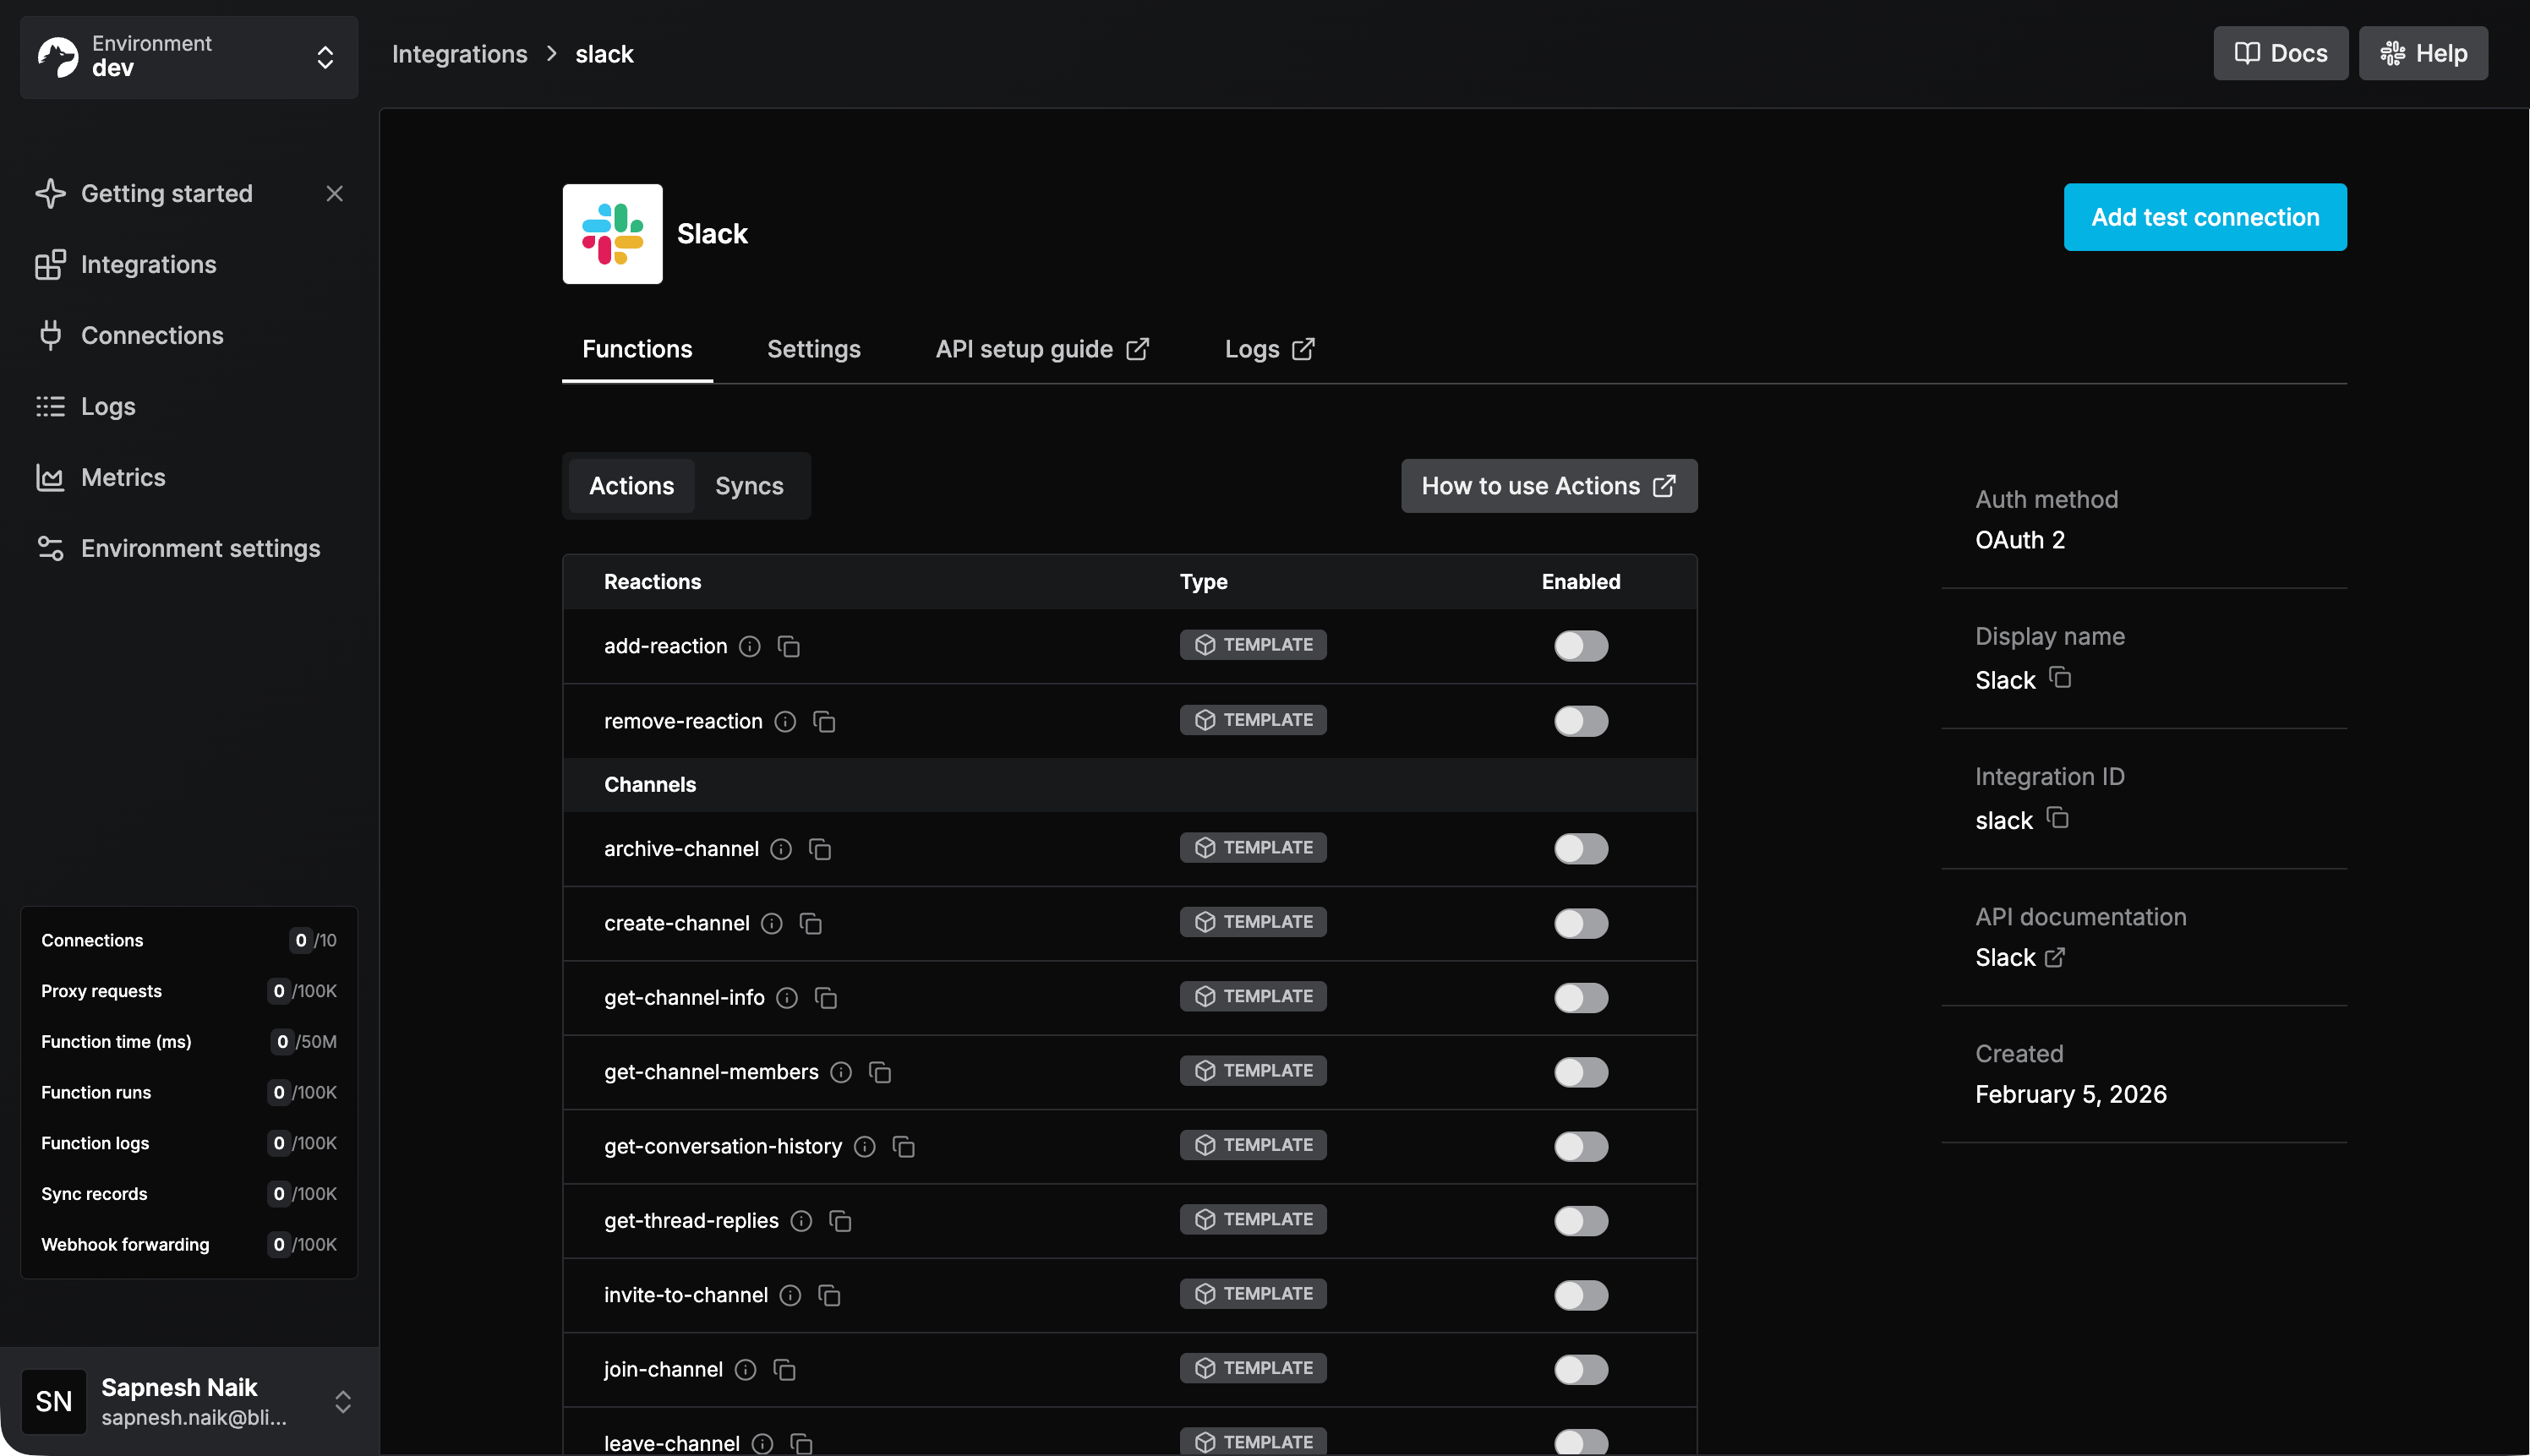
Task: Open the How to use Actions link
Action: coord(1548,486)
